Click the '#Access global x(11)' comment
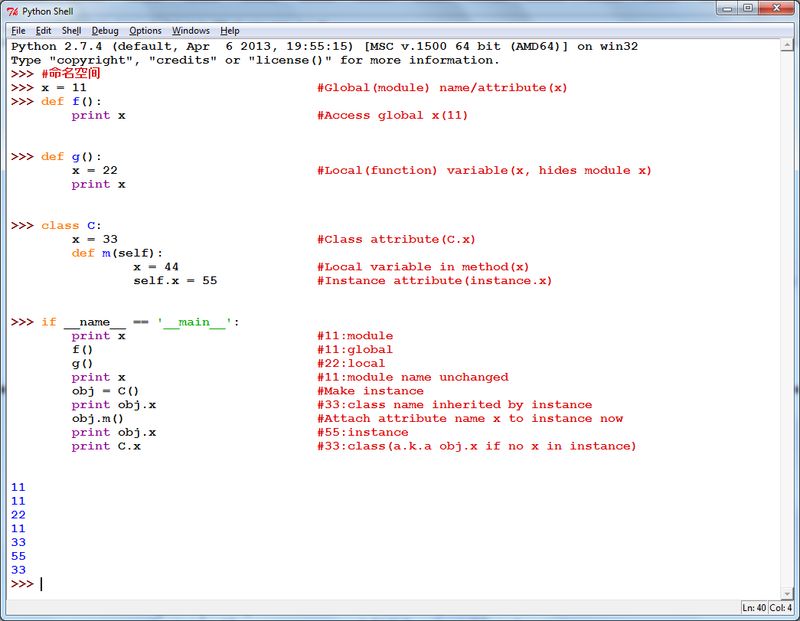Image resolution: width=800 pixels, height=621 pixels. [x=392, y=115]
